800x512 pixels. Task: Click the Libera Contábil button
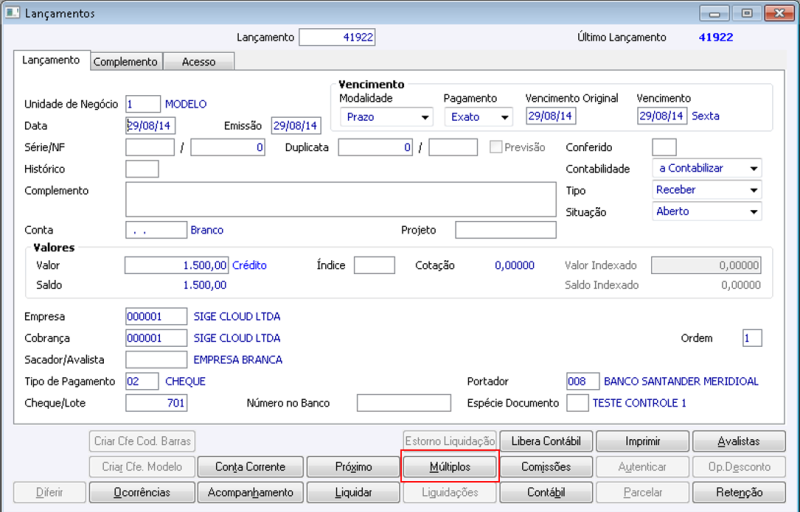point(546,441)
